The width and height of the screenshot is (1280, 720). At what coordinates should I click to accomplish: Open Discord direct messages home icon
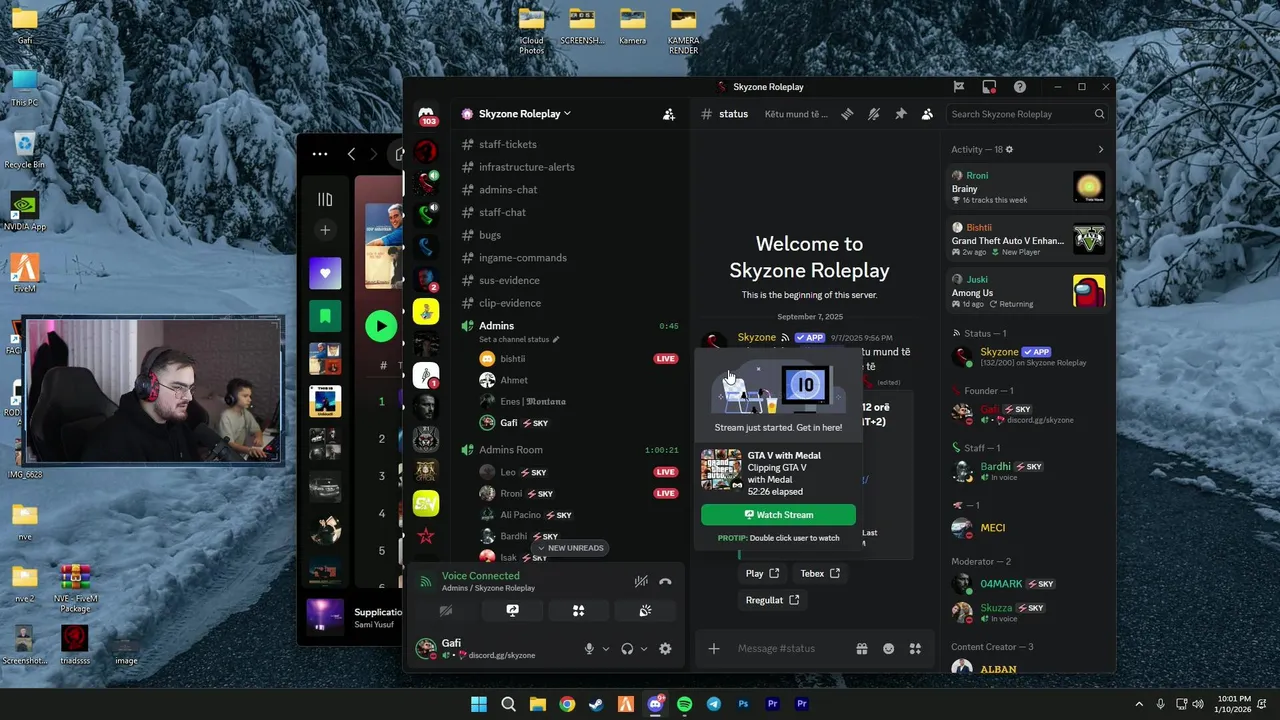(x=426, y=114)
